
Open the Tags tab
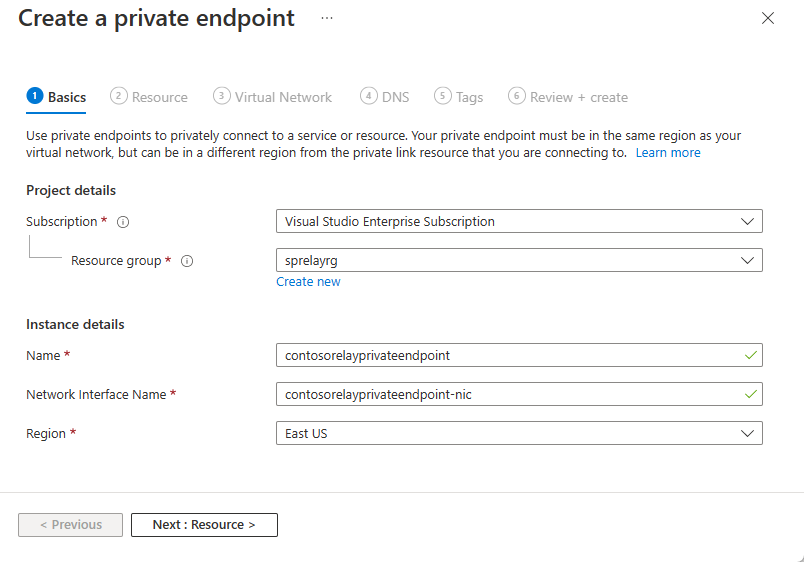(469, 97)
